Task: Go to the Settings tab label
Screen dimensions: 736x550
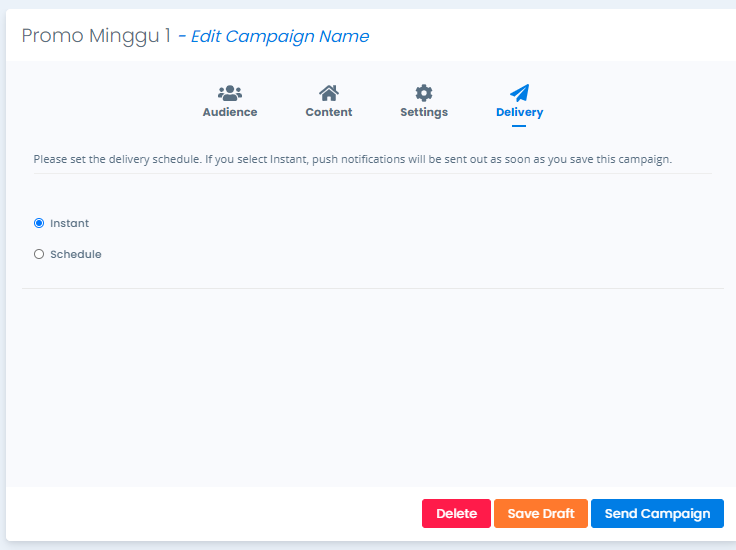Action: point(424,113)
